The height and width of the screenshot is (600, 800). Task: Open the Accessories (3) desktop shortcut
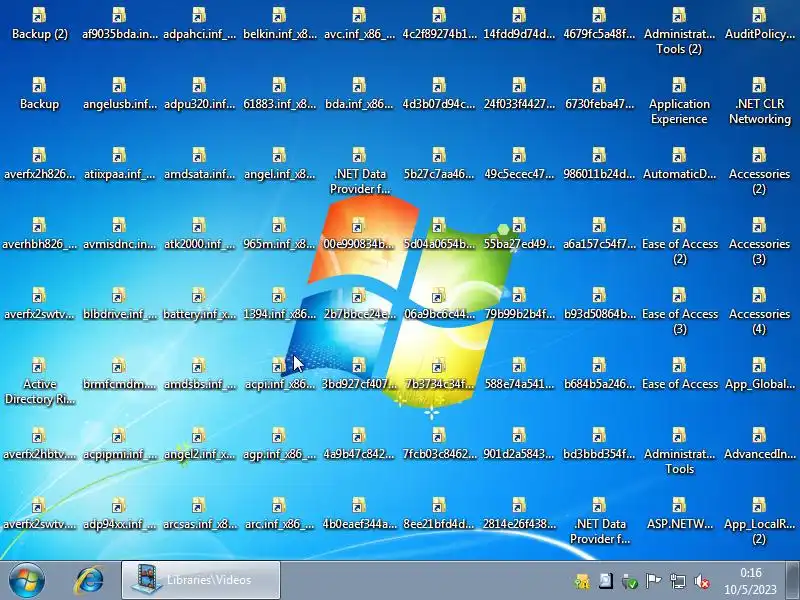(x=759, y=241)
